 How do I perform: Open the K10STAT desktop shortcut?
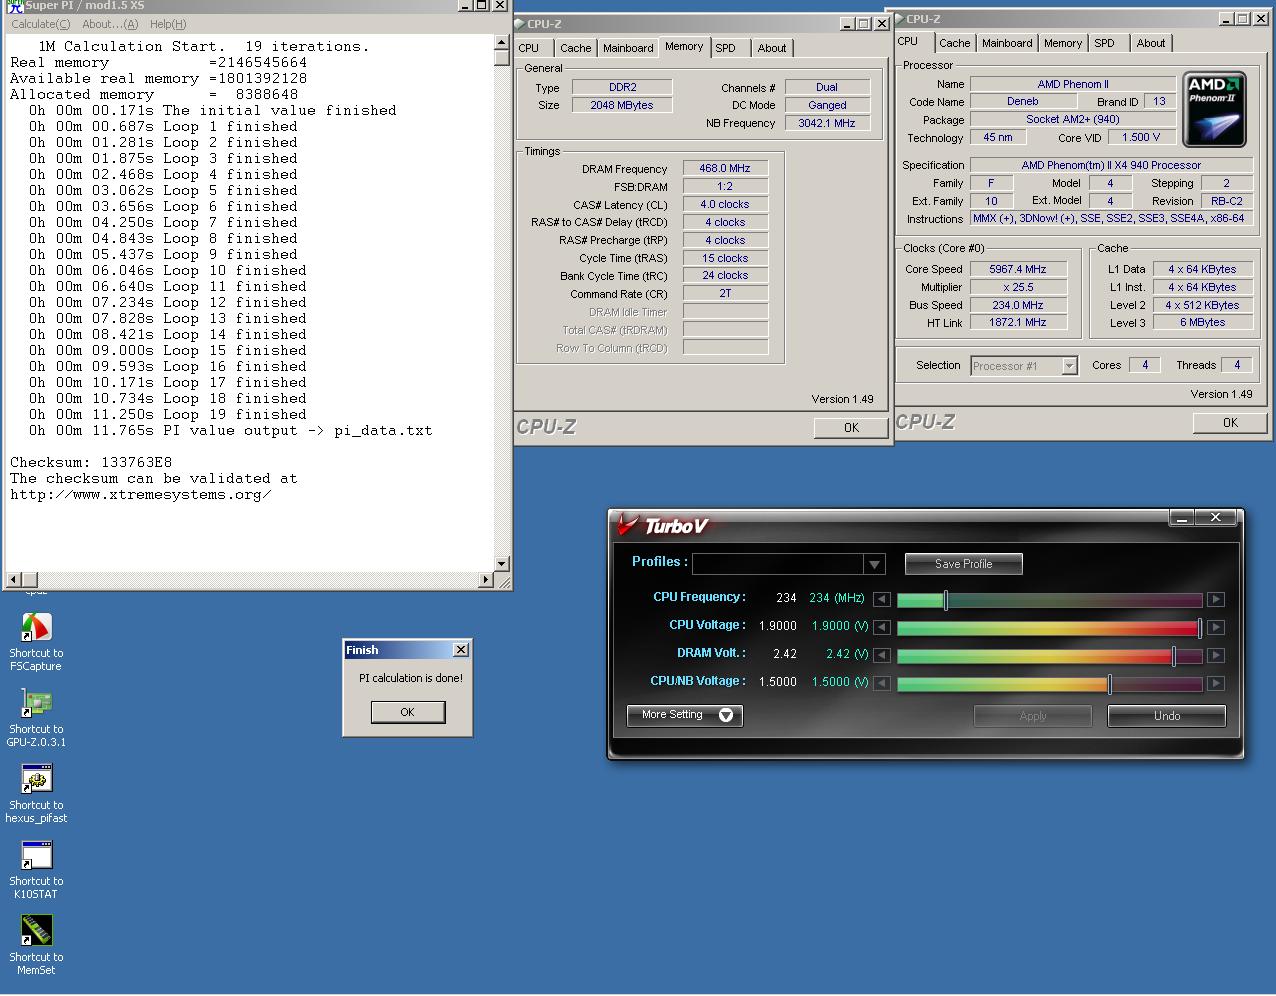pos(36,869)
